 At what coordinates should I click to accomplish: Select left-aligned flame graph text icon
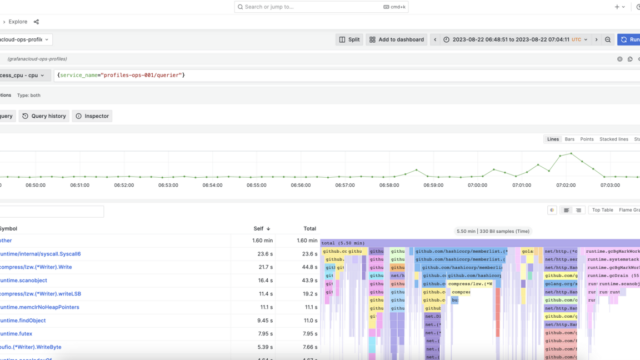[566, 210]
